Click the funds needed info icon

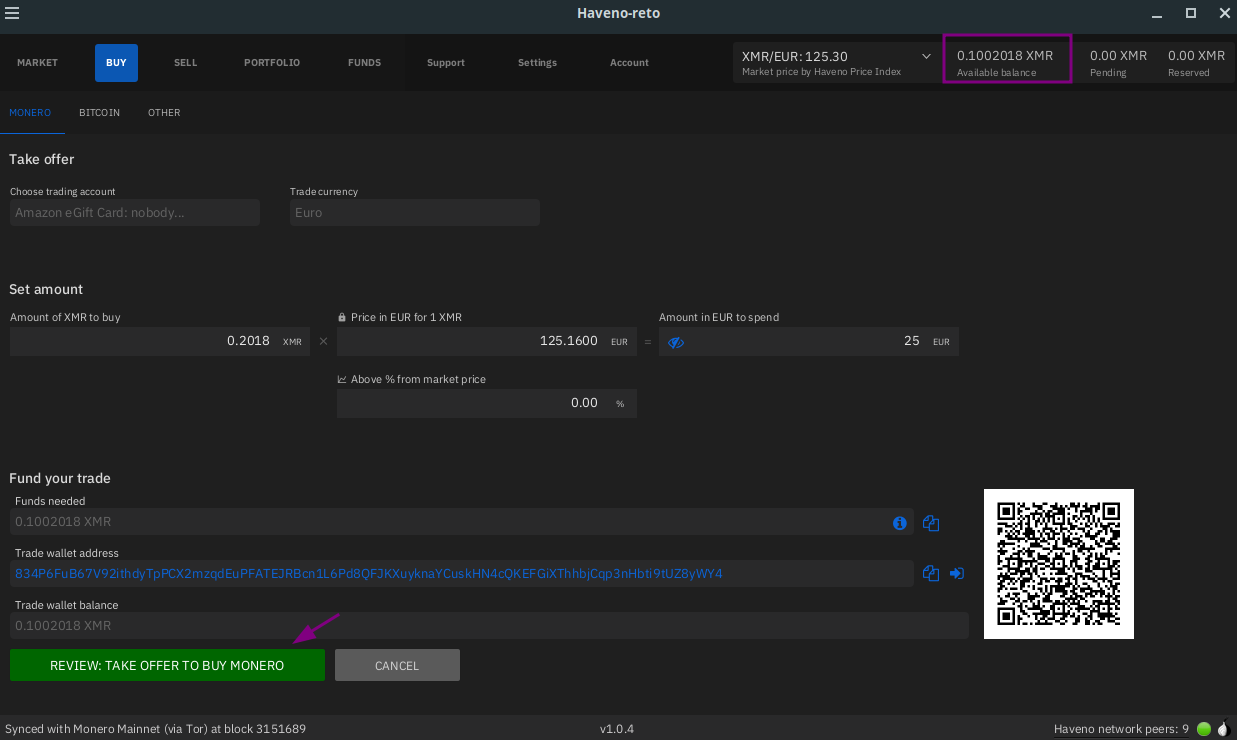(x=899, y=522)
